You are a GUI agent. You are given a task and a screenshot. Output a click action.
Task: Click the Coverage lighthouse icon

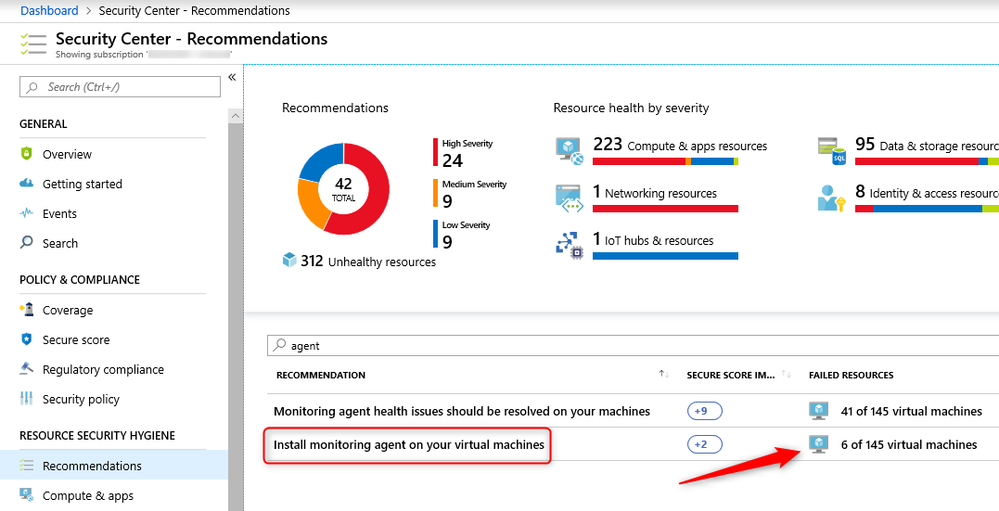[x=26, y=310]
